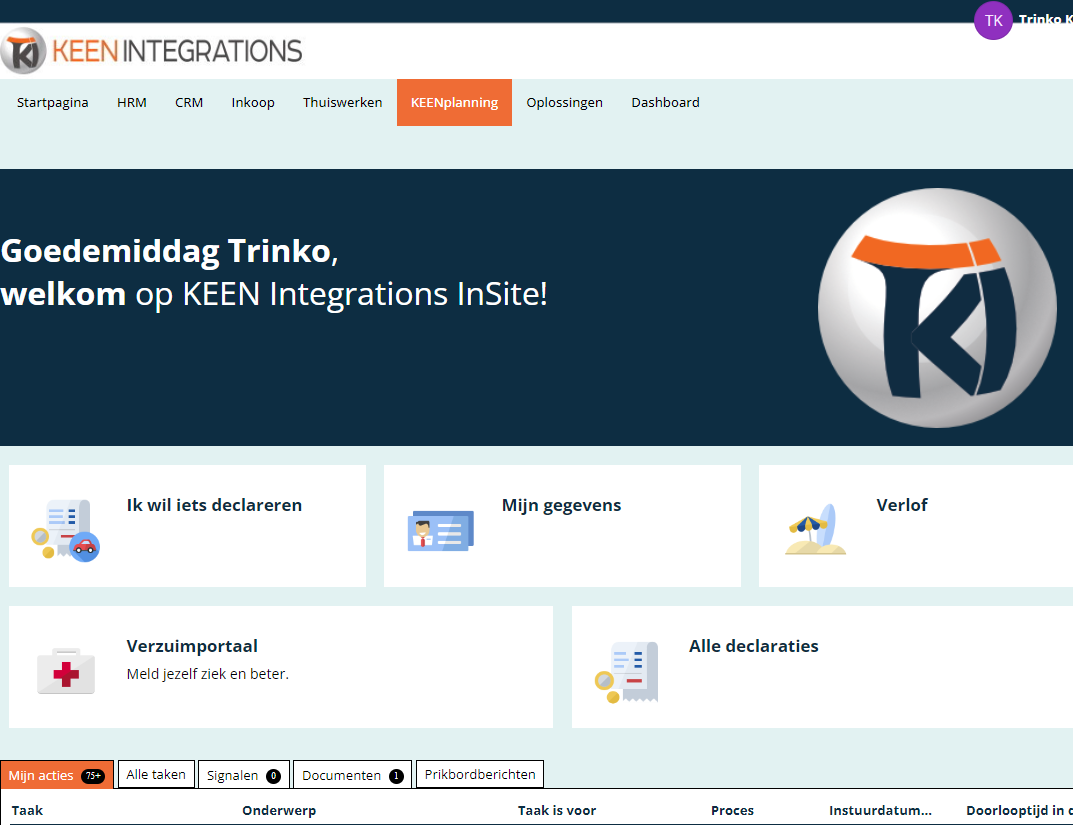Image resolution: width=1073 pixels, height=825 pixels.
Task: Open the Dashboard menu item
Action: (x=665, y=103)
